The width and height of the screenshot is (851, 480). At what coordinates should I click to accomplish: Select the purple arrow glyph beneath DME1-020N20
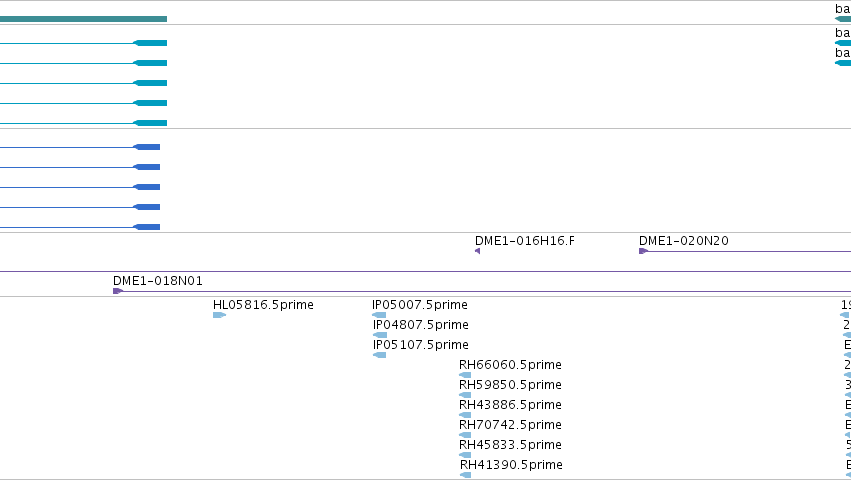(x=643, y=251)
